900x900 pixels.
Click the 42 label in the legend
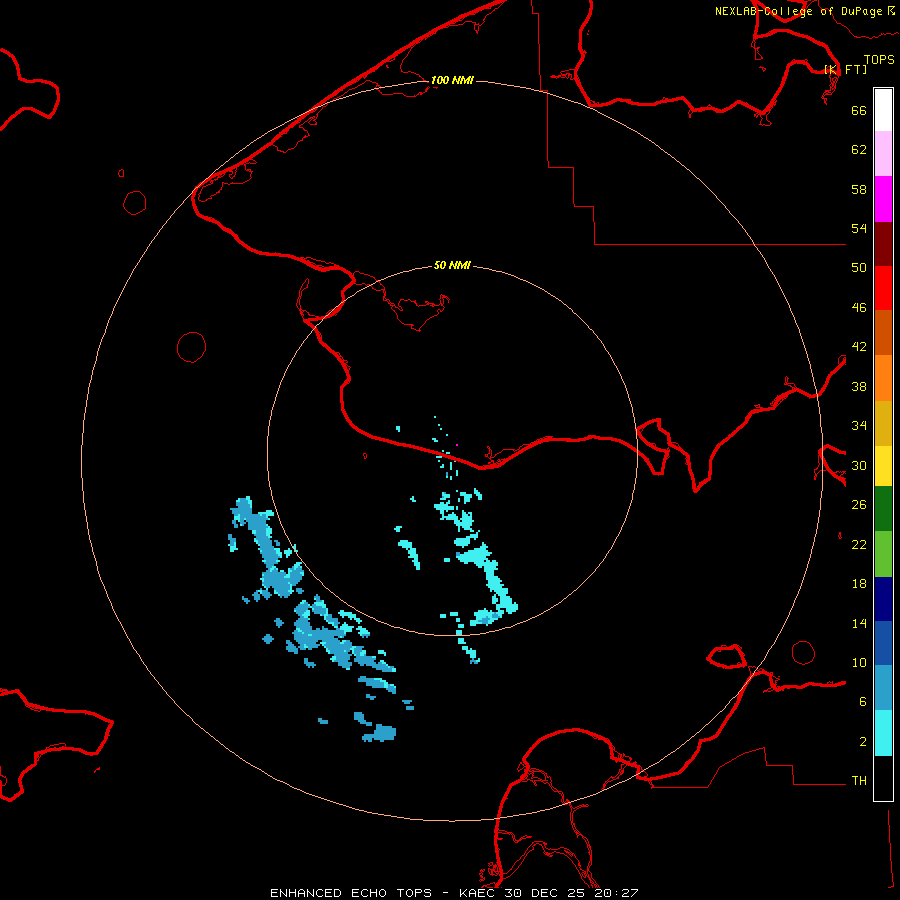(x=859, y=347)
